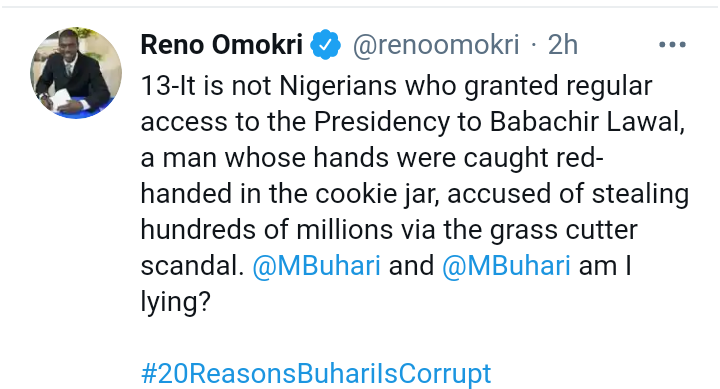The width and height of the screenshot is (720, 389).
Task: Open the #20ReasonsBuhariIsCorrupt hashtag
Action: click(x=316, y=373)
